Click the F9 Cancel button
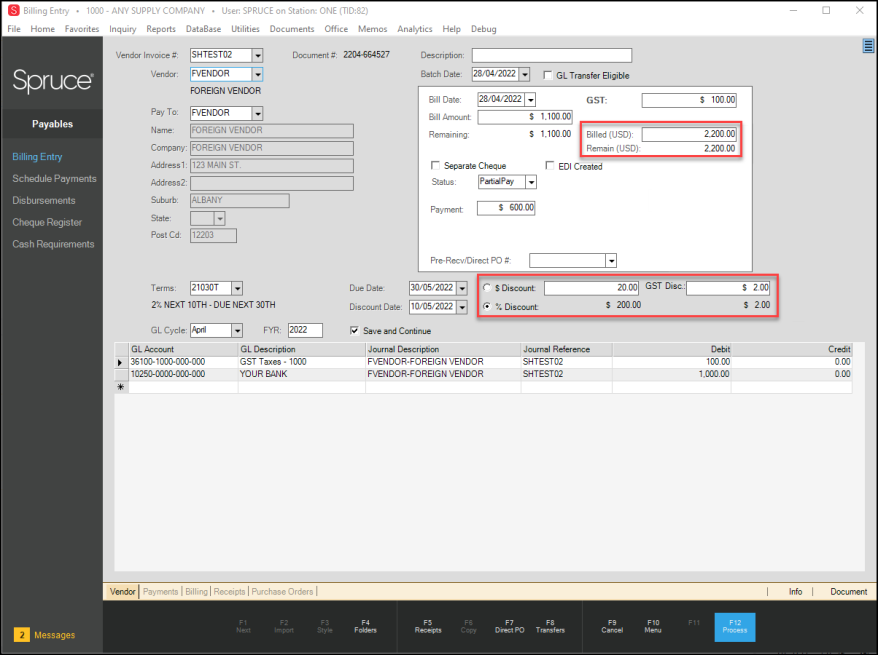Viewport: 878px width, 655px height. coord(612,626)
